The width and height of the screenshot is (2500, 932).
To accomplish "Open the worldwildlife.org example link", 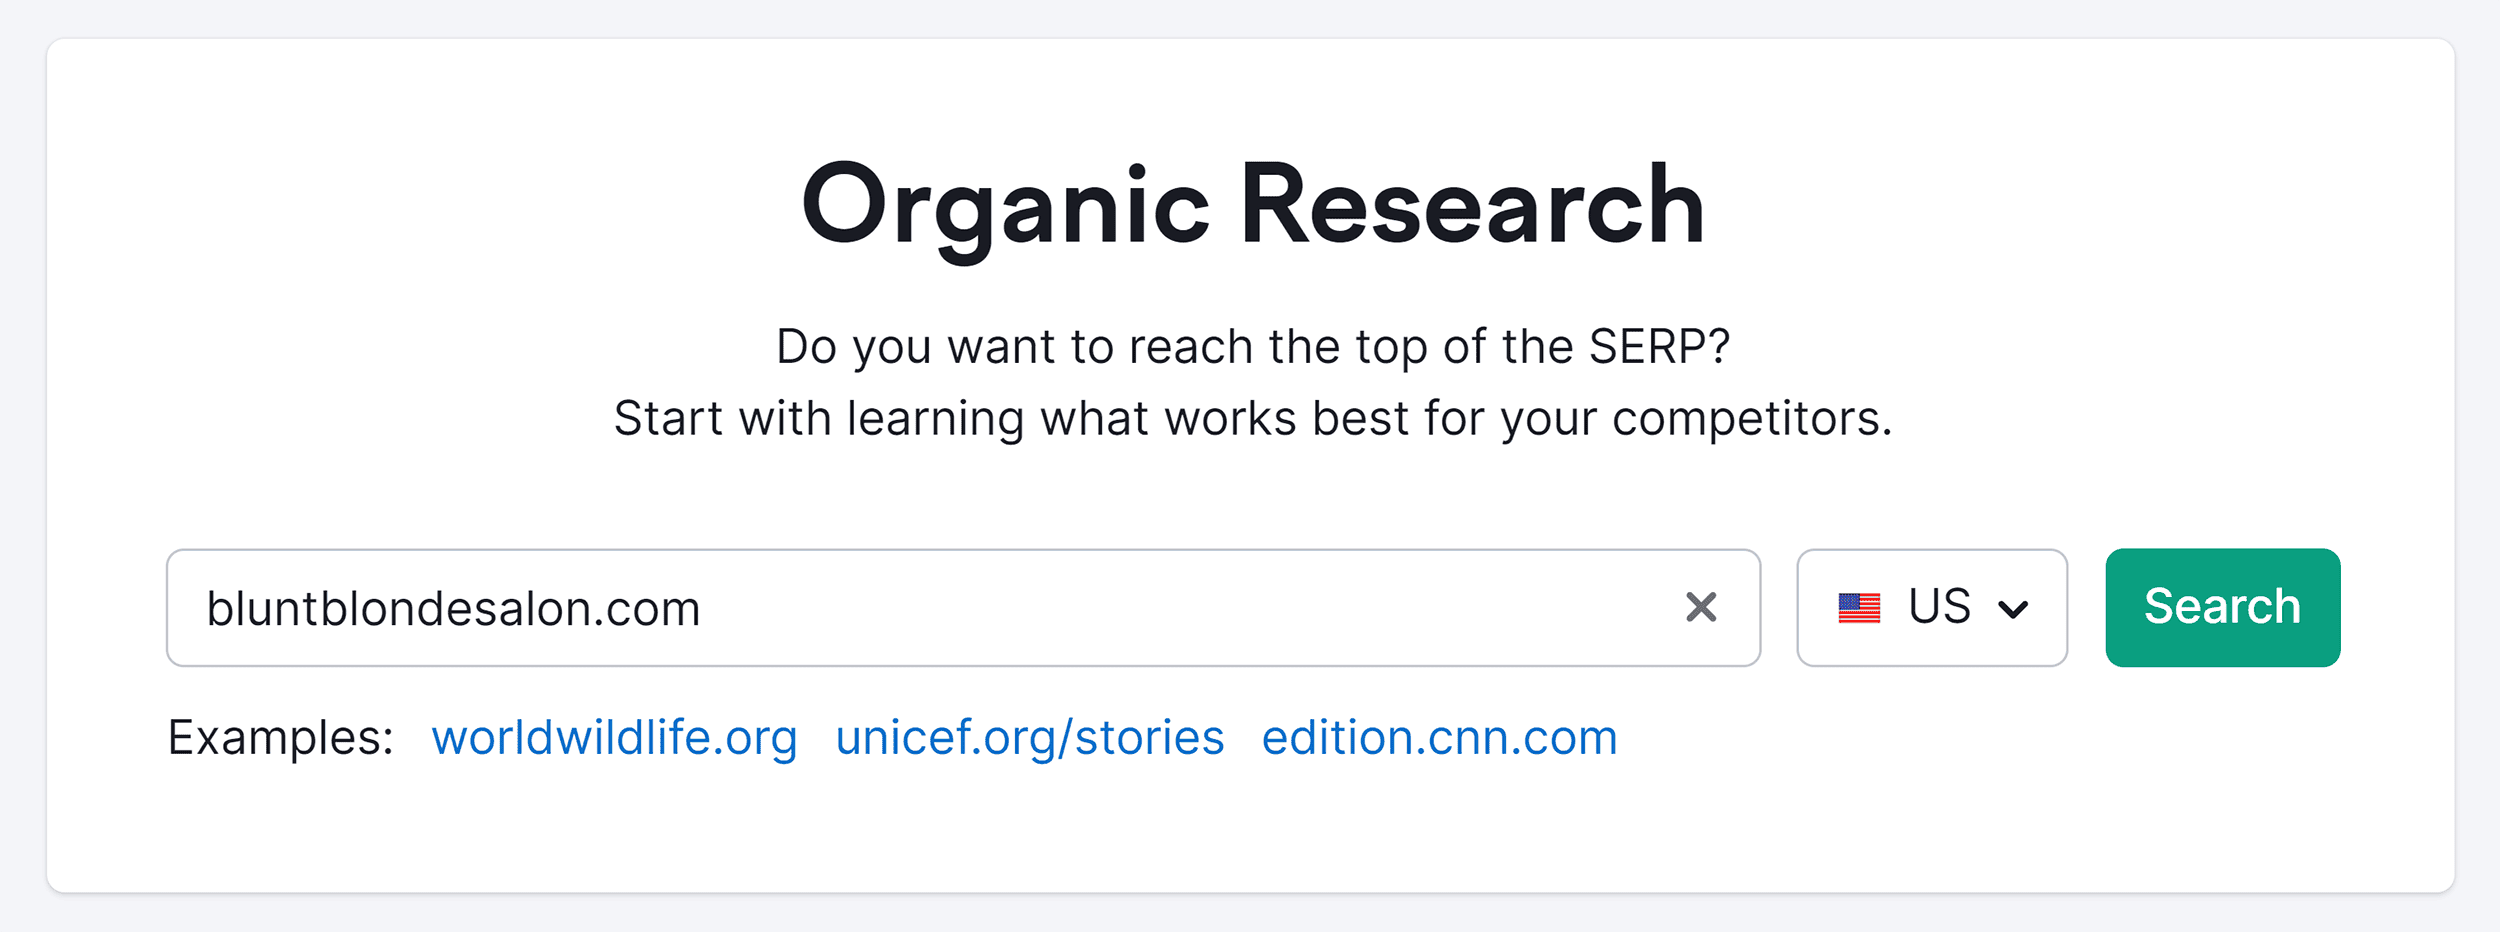I will [614, 737].
